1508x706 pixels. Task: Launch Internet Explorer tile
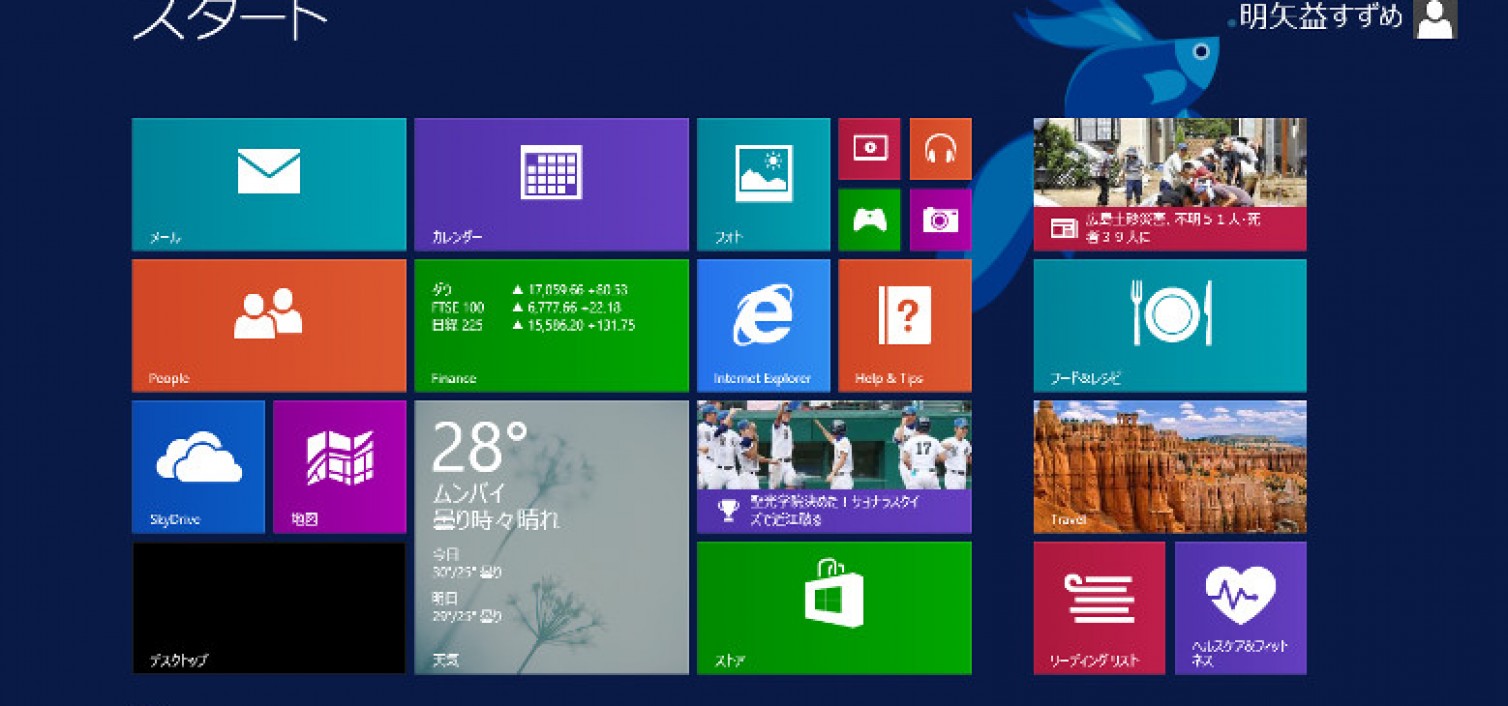point(764,326)
